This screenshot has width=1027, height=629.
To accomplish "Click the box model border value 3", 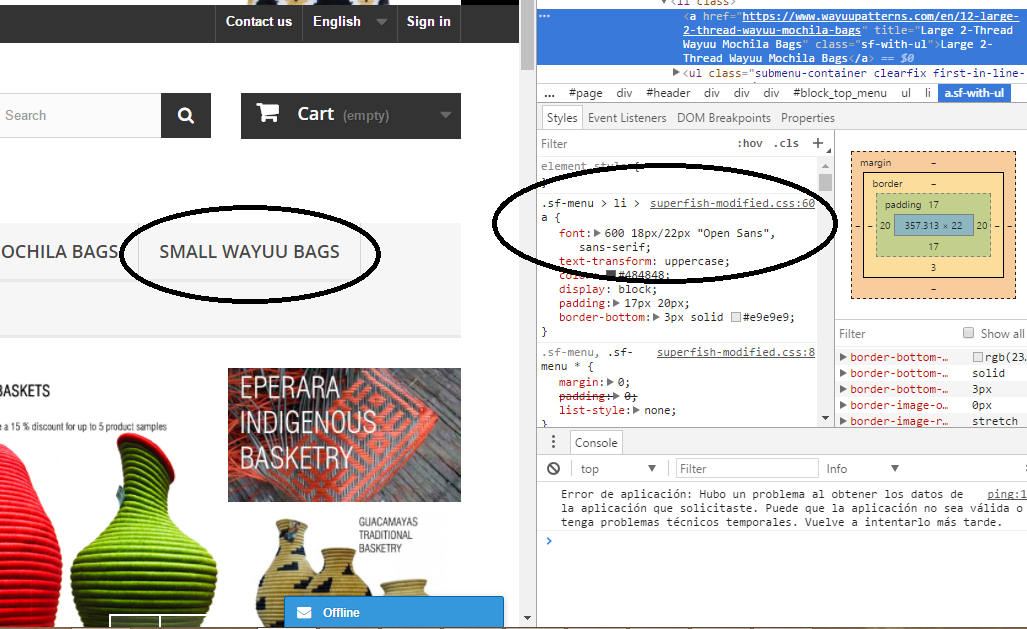I will coord(933,267).
